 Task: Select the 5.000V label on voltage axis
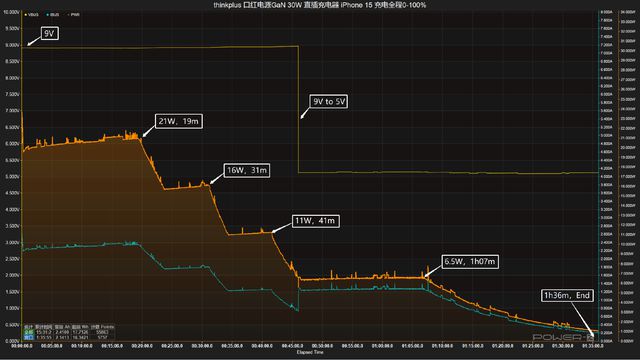tap(12, 177)
